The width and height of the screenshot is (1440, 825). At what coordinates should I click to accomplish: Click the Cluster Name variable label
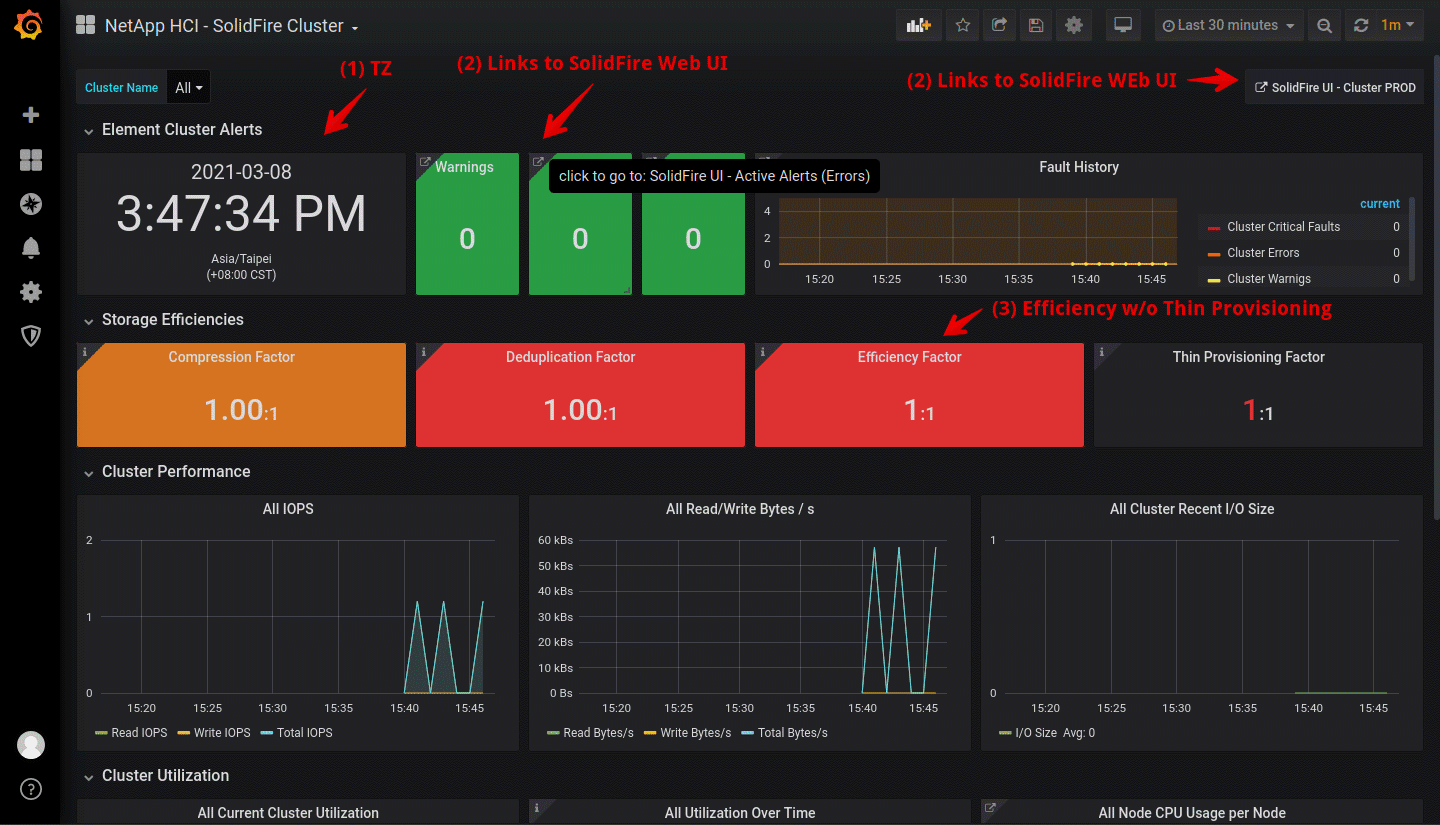pyautogui.click(x=122, y=88)
